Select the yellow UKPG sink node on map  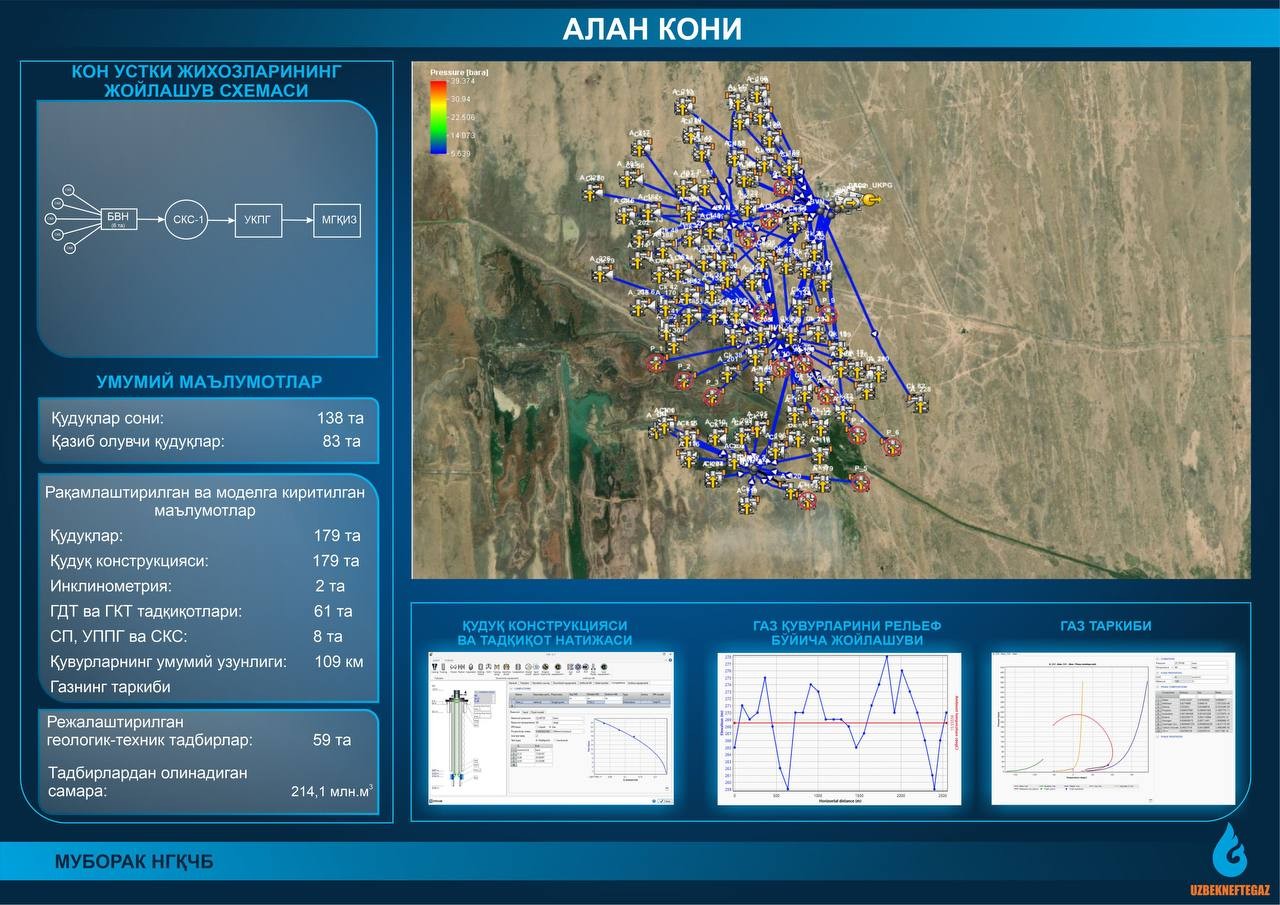(871, 201)
